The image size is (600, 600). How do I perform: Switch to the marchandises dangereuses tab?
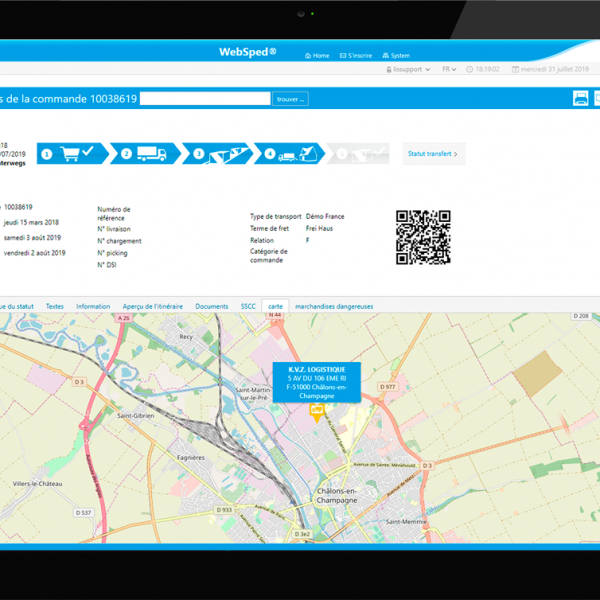pos(334,306)
